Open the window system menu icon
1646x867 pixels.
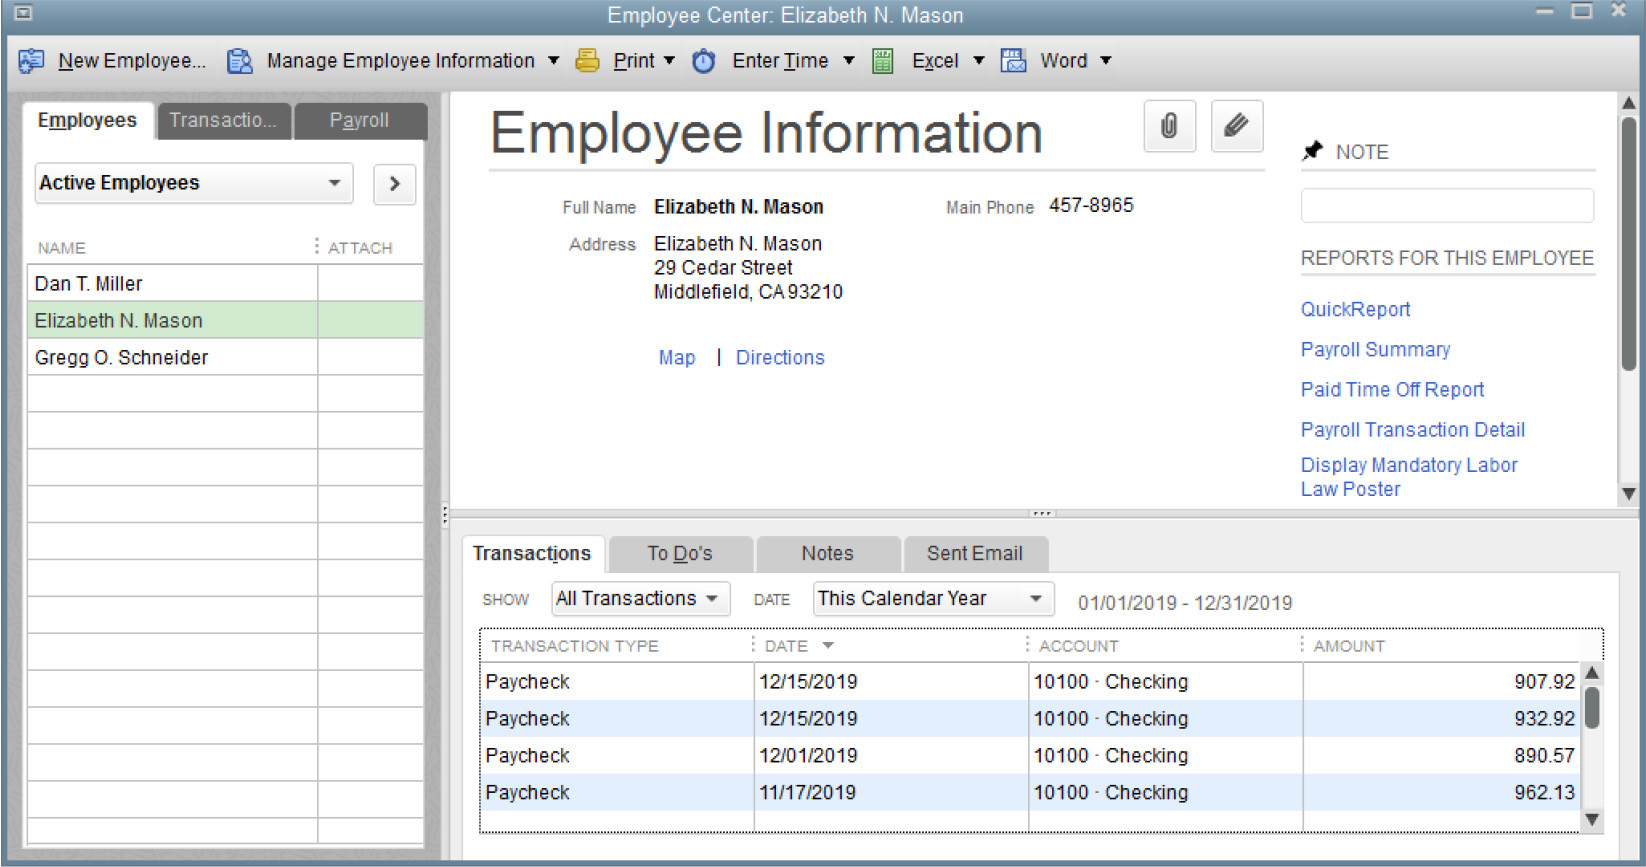pos(23,13)
